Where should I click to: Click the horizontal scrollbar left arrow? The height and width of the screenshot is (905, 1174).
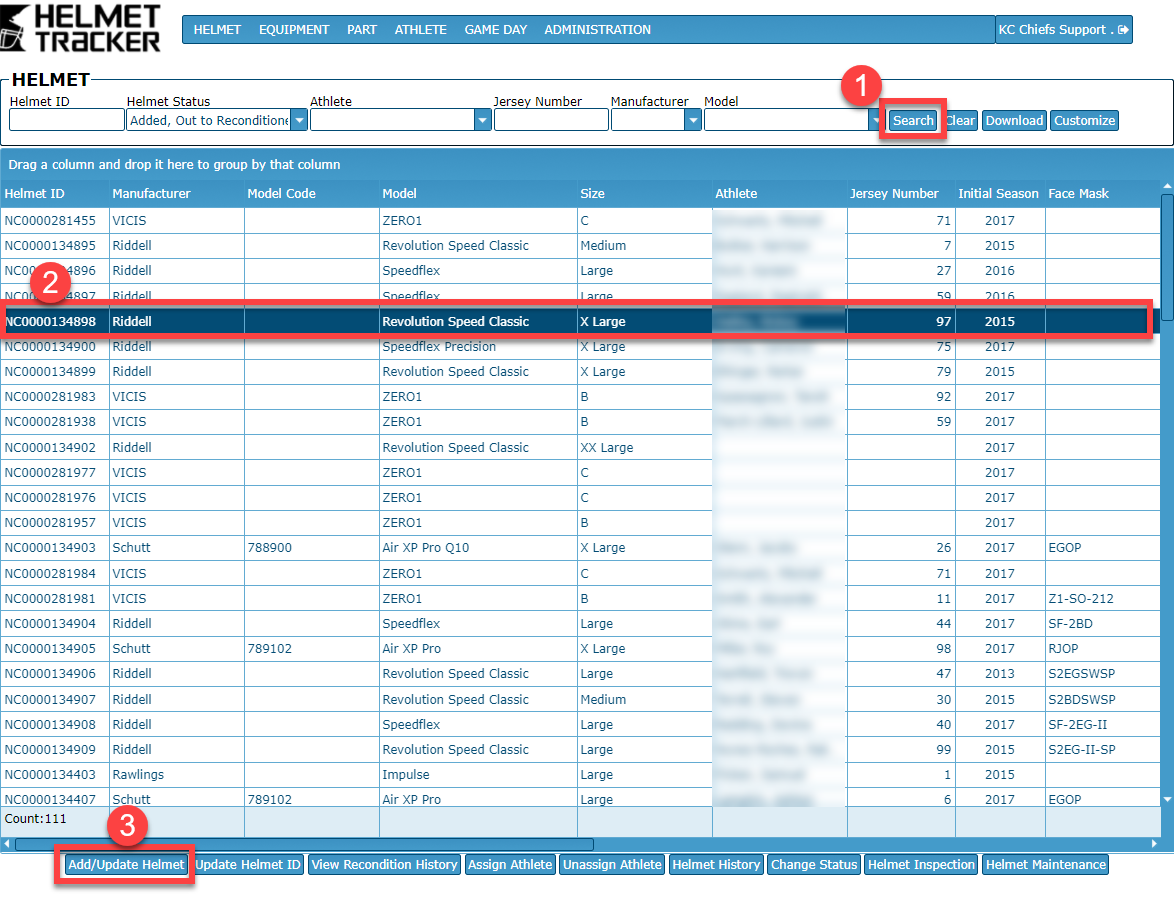[x=7, y=844]
